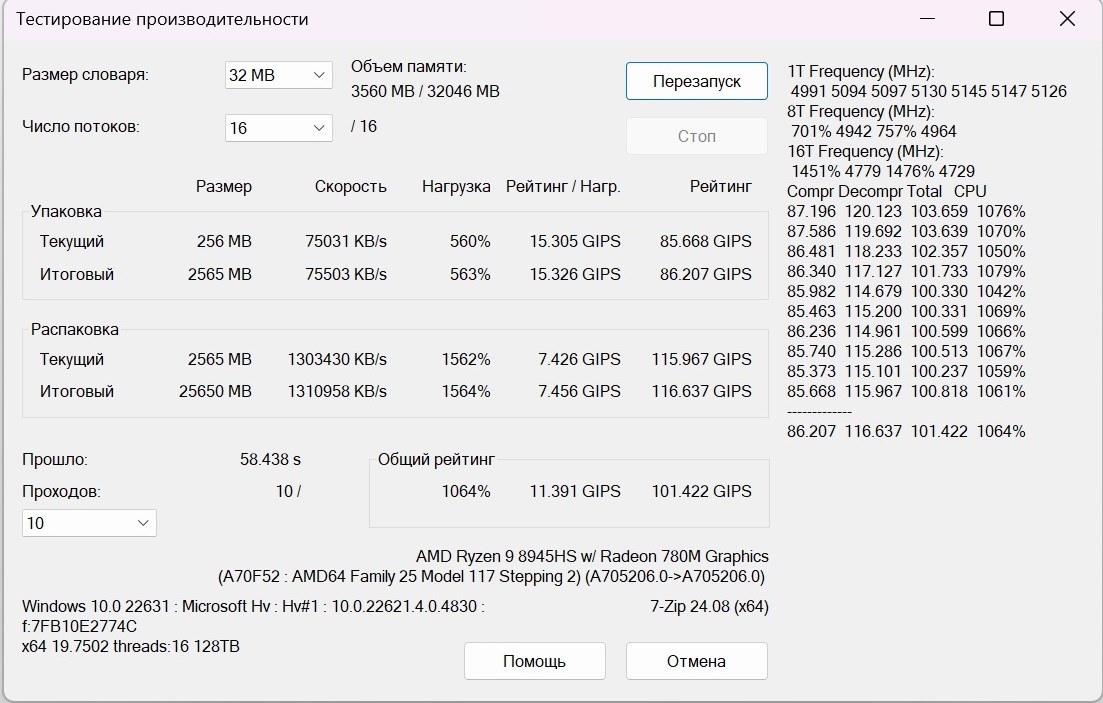Open help with the Помощь button
This screenshot has width=1103, height=703.
click(534, 661)
